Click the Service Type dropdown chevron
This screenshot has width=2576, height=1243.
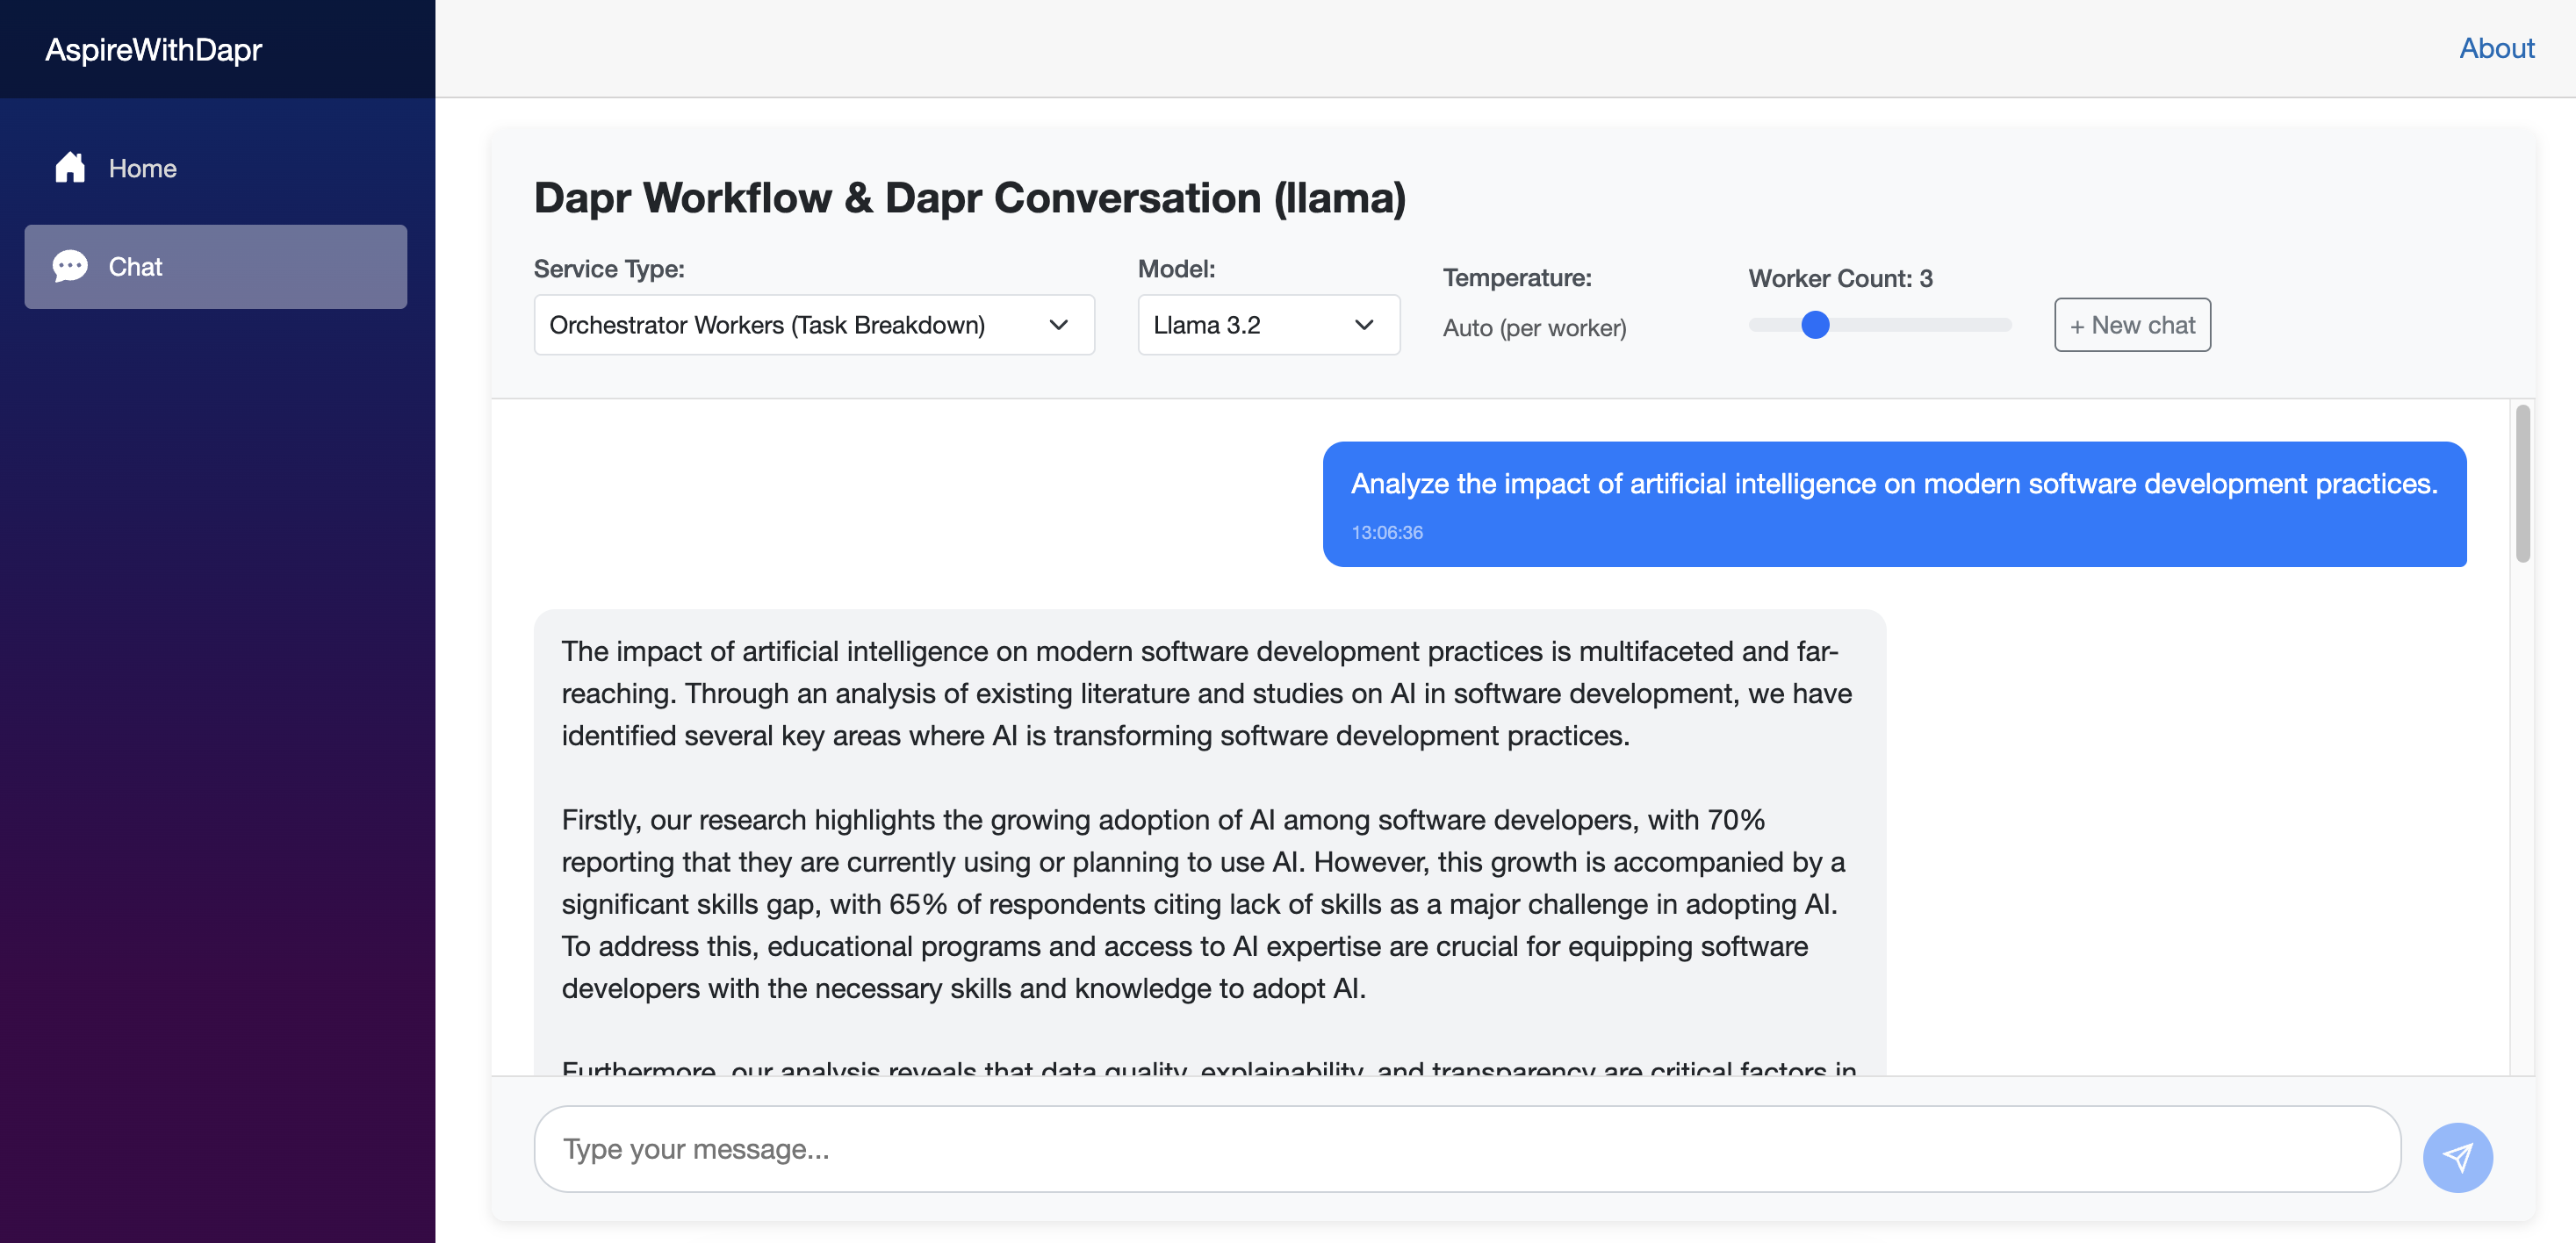1058,325
